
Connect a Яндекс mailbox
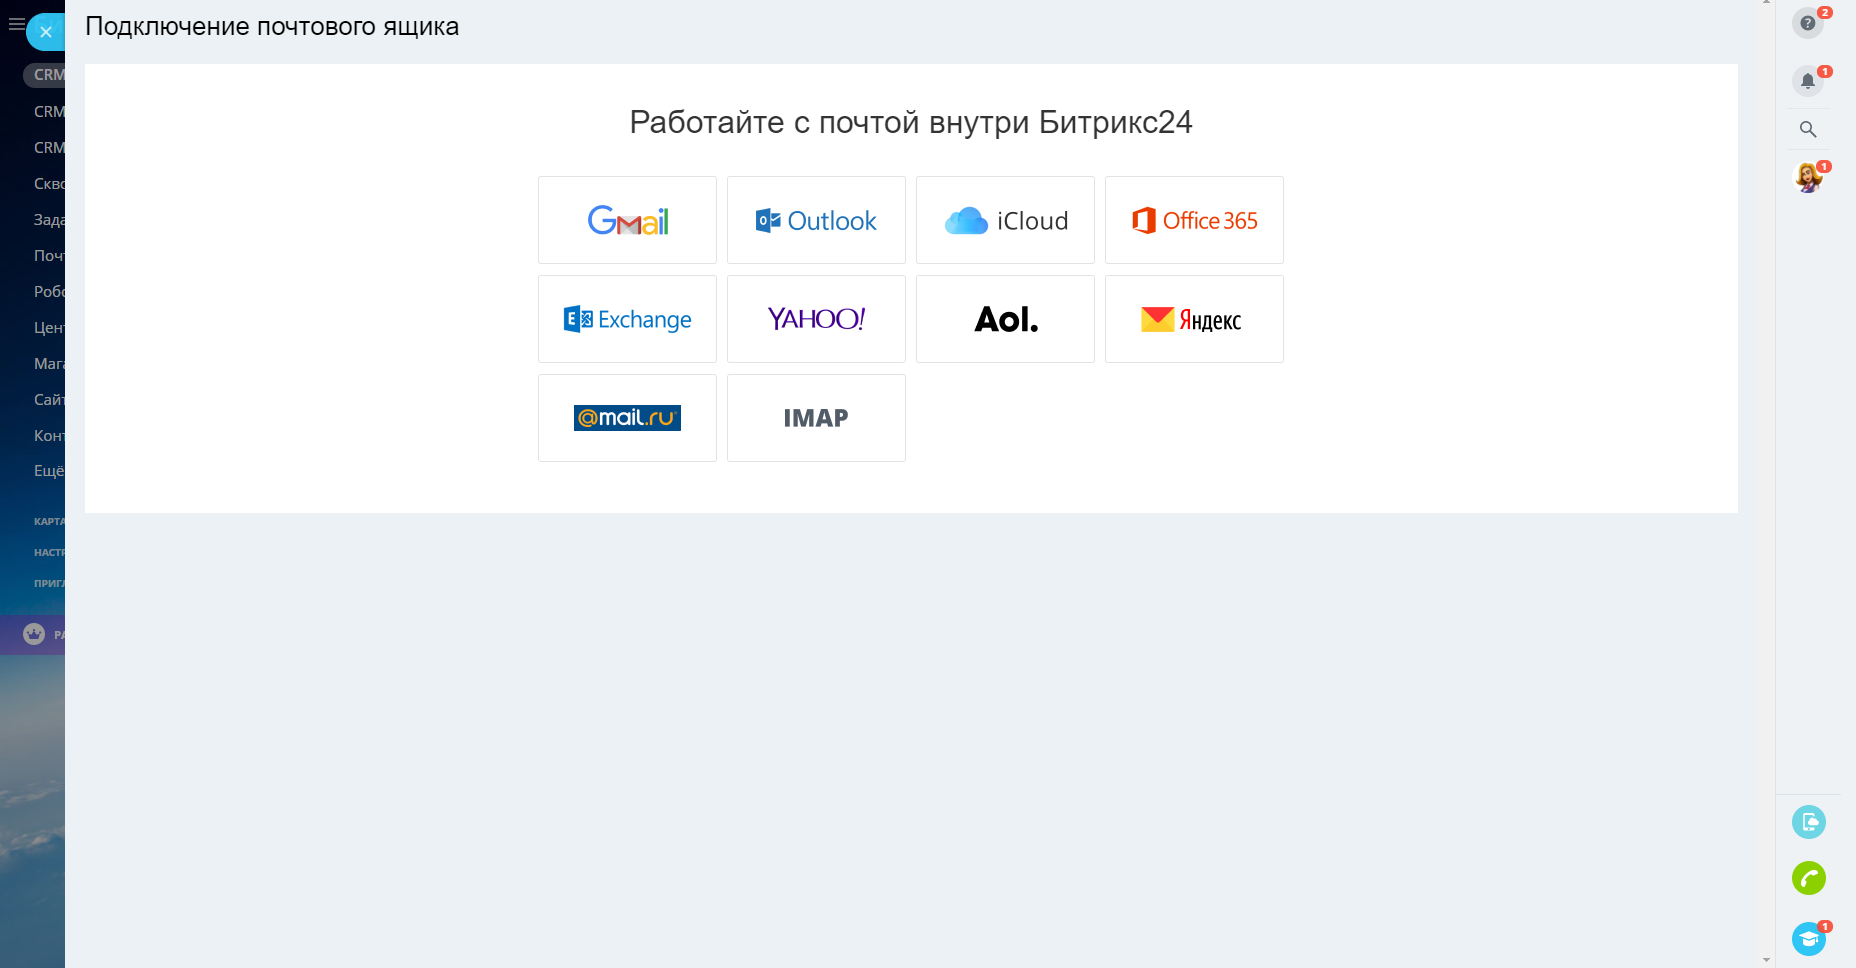(x=1194, y=319)
